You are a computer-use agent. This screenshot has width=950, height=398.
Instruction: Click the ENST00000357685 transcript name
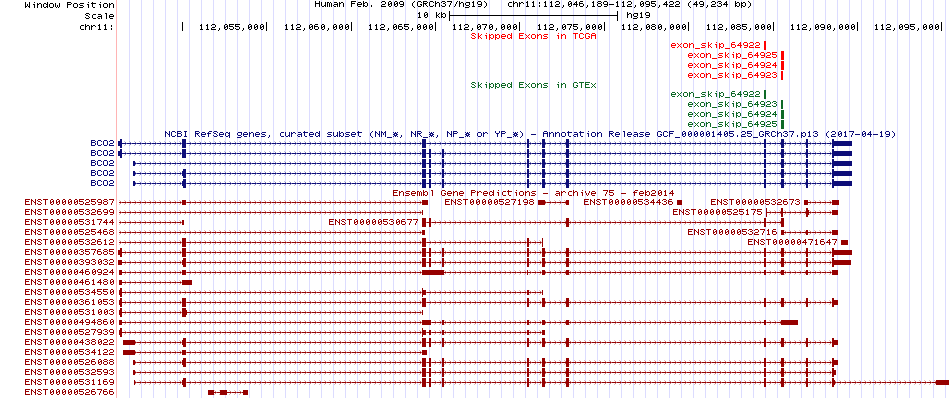tap(70, 252)
